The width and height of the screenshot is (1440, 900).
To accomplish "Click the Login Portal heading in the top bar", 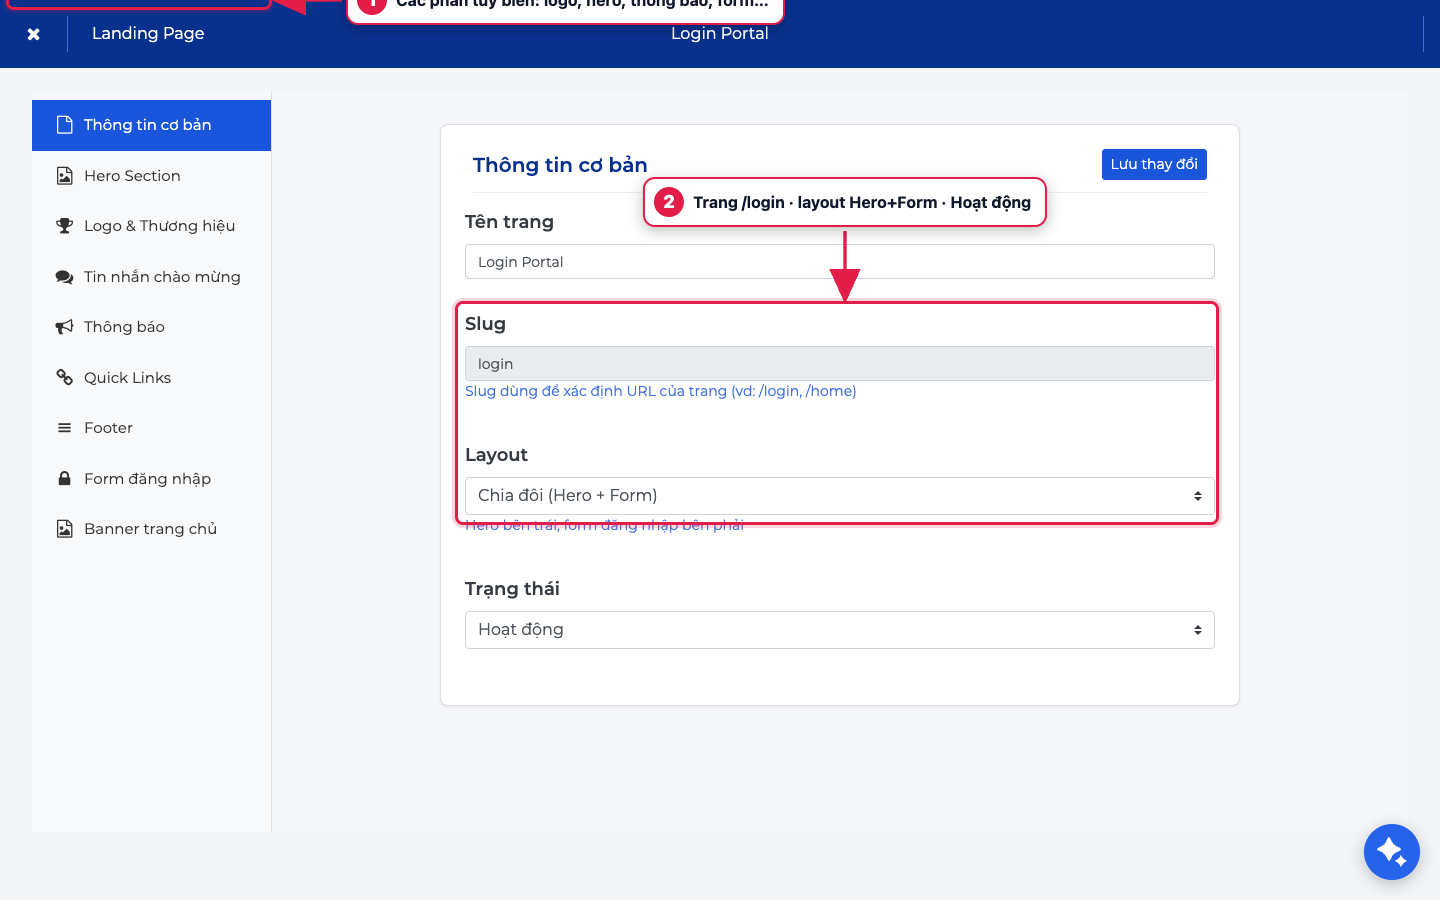I will 720,33.
